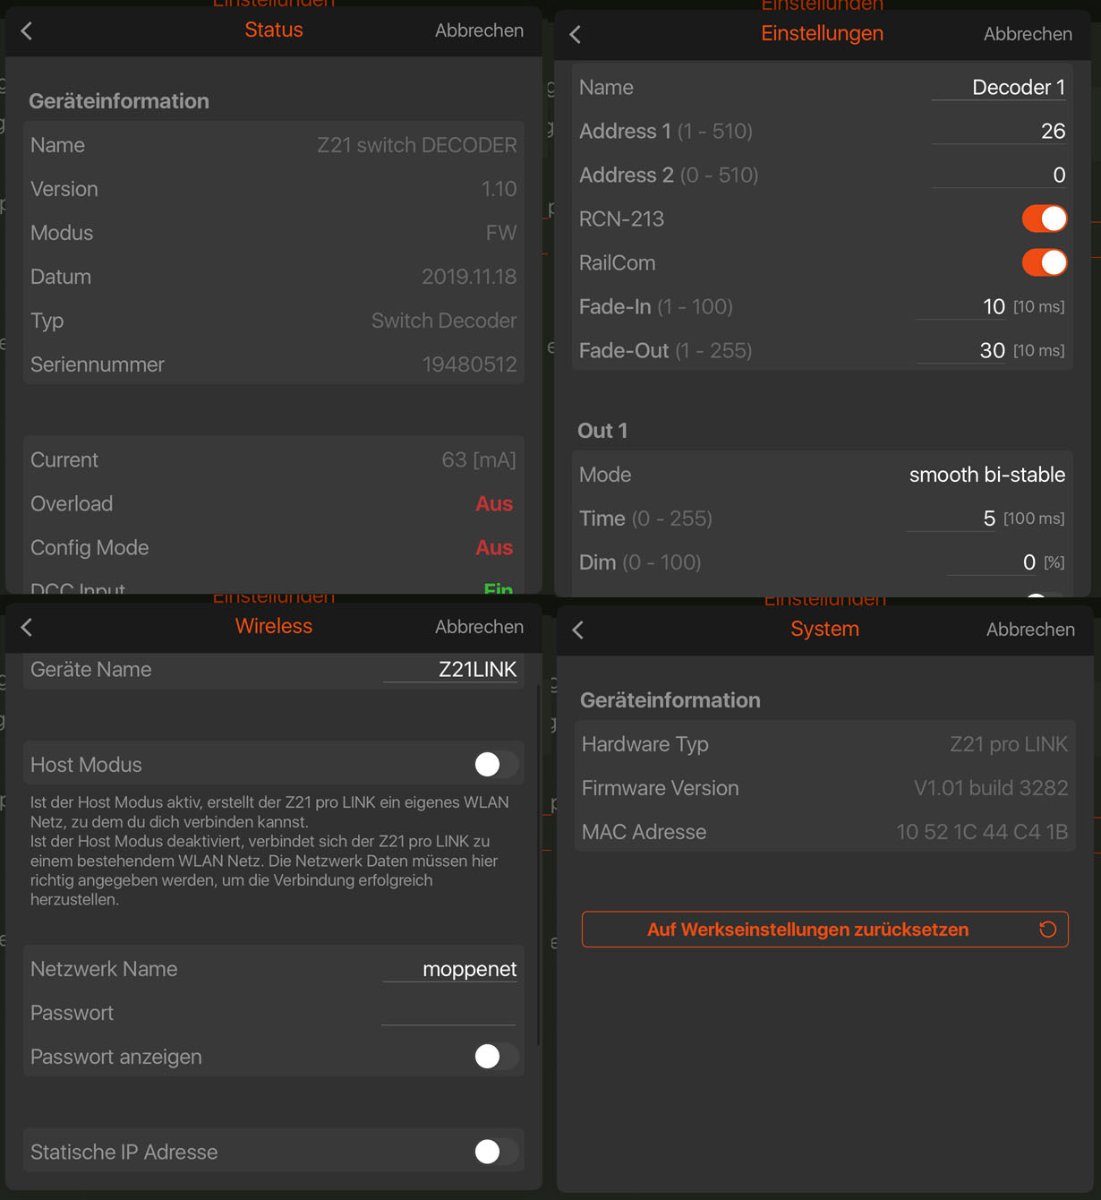
Task: Click the Passwort input field
Action: pyautogui.click(x=449, y=1013)
